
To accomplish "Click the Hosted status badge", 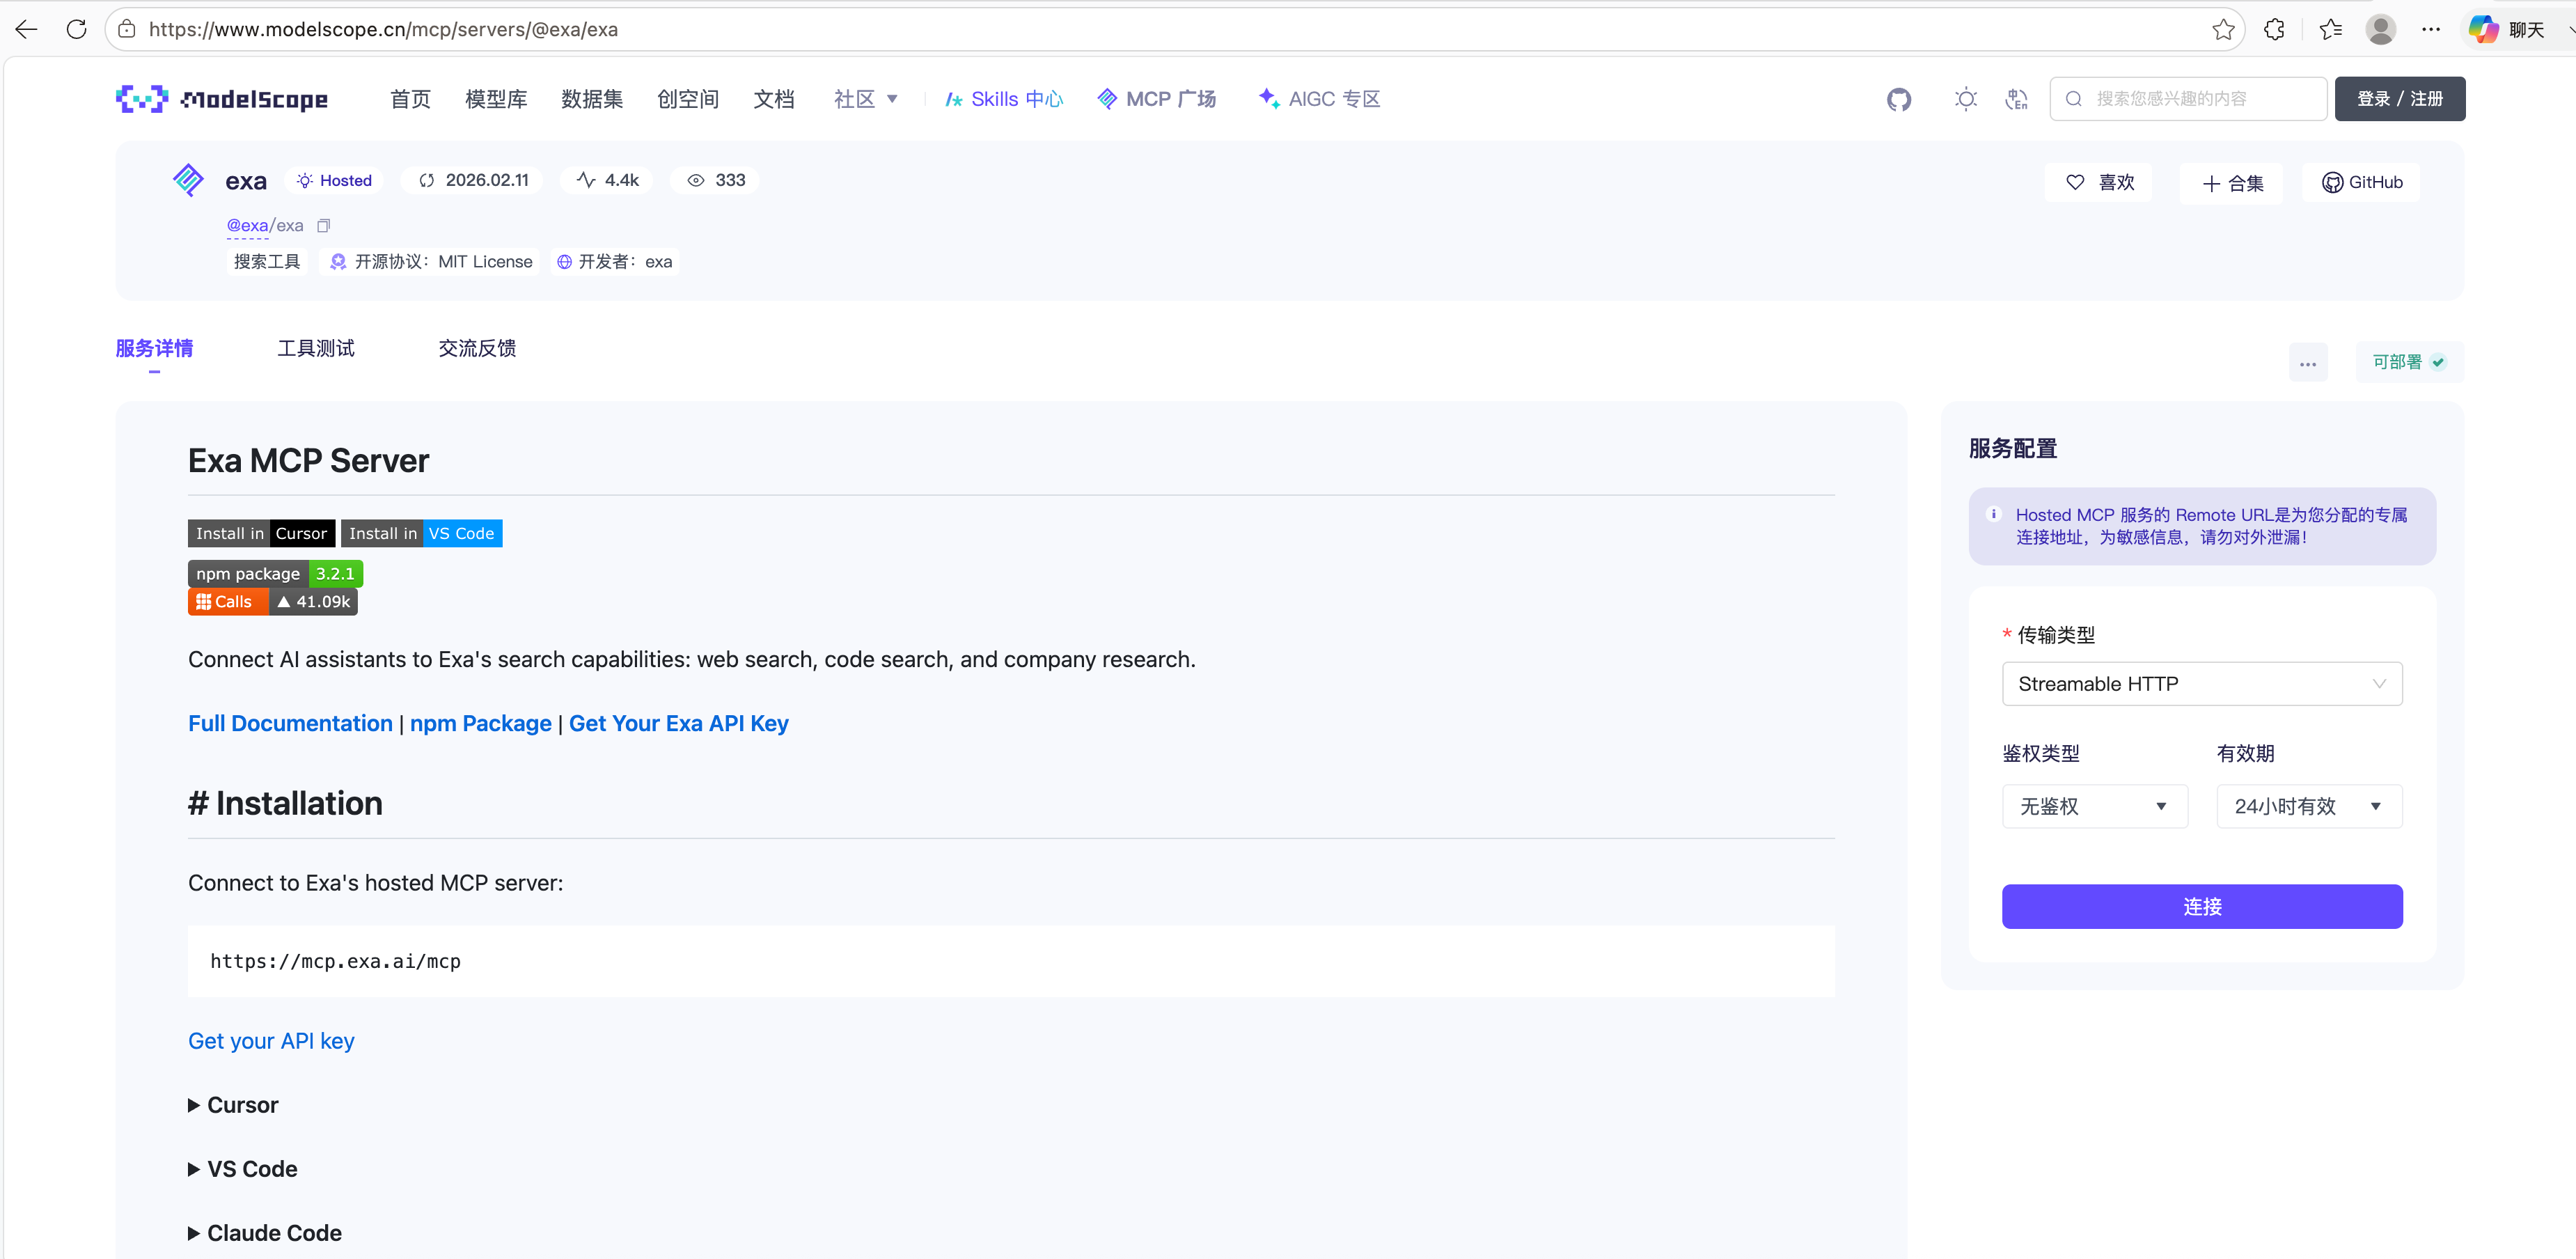I will tap(335, 180).
